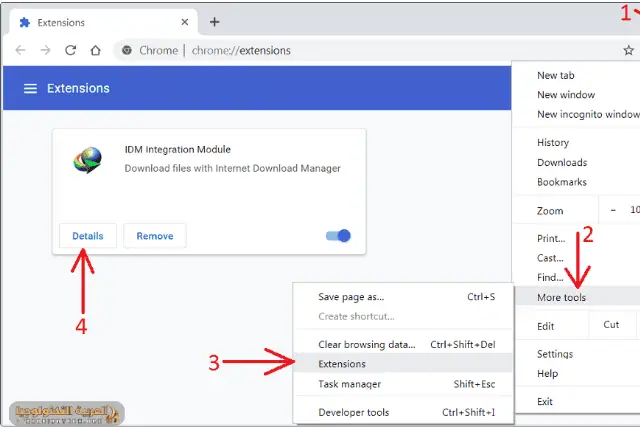The image size is (640, 427).
Task: Click the site info icon in address bar
Action: [127, 50]
